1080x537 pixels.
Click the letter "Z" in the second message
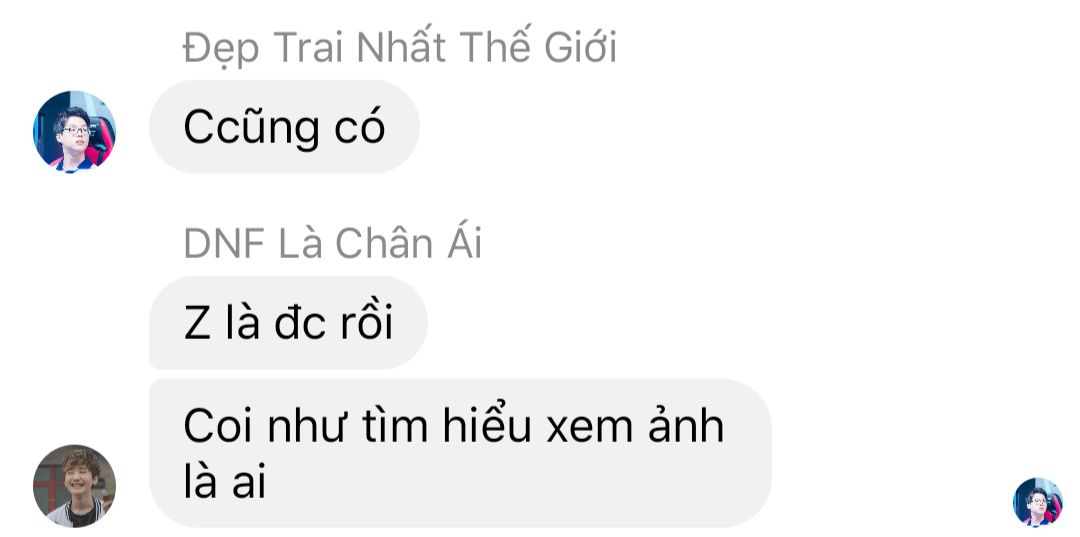197,326
